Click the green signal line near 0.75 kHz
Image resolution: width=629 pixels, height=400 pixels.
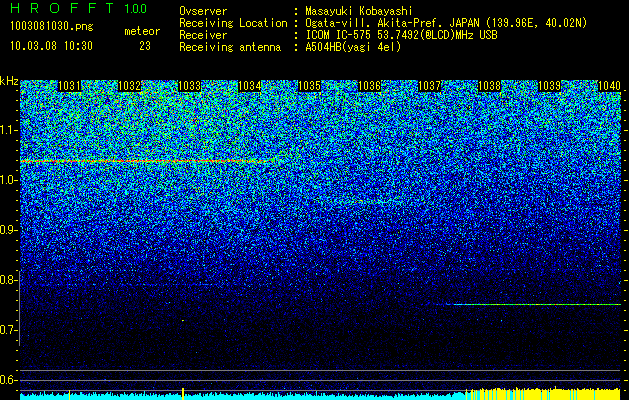[x=534, y=305]
